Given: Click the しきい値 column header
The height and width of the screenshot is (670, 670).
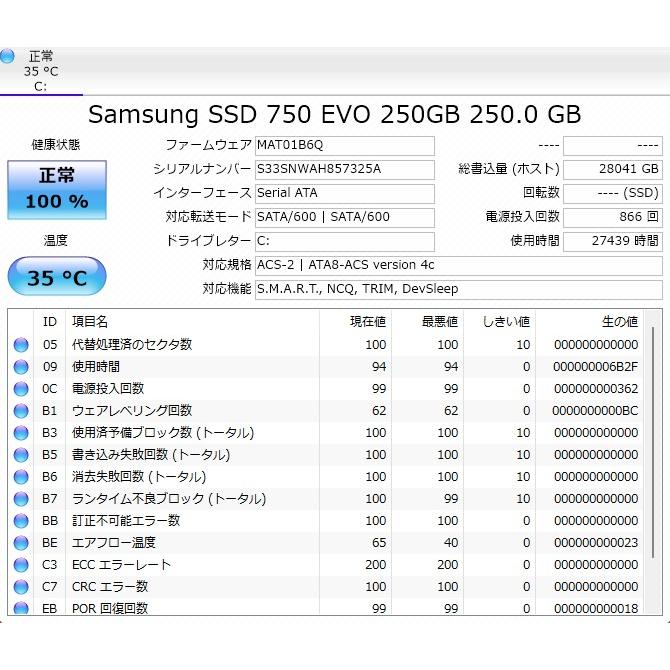Looking at the screenshot, I should (500, 321).
